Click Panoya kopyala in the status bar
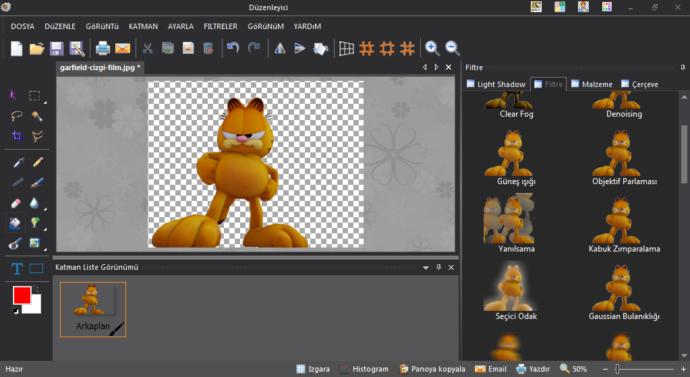The image size is (690, 377). pos(432,369)
